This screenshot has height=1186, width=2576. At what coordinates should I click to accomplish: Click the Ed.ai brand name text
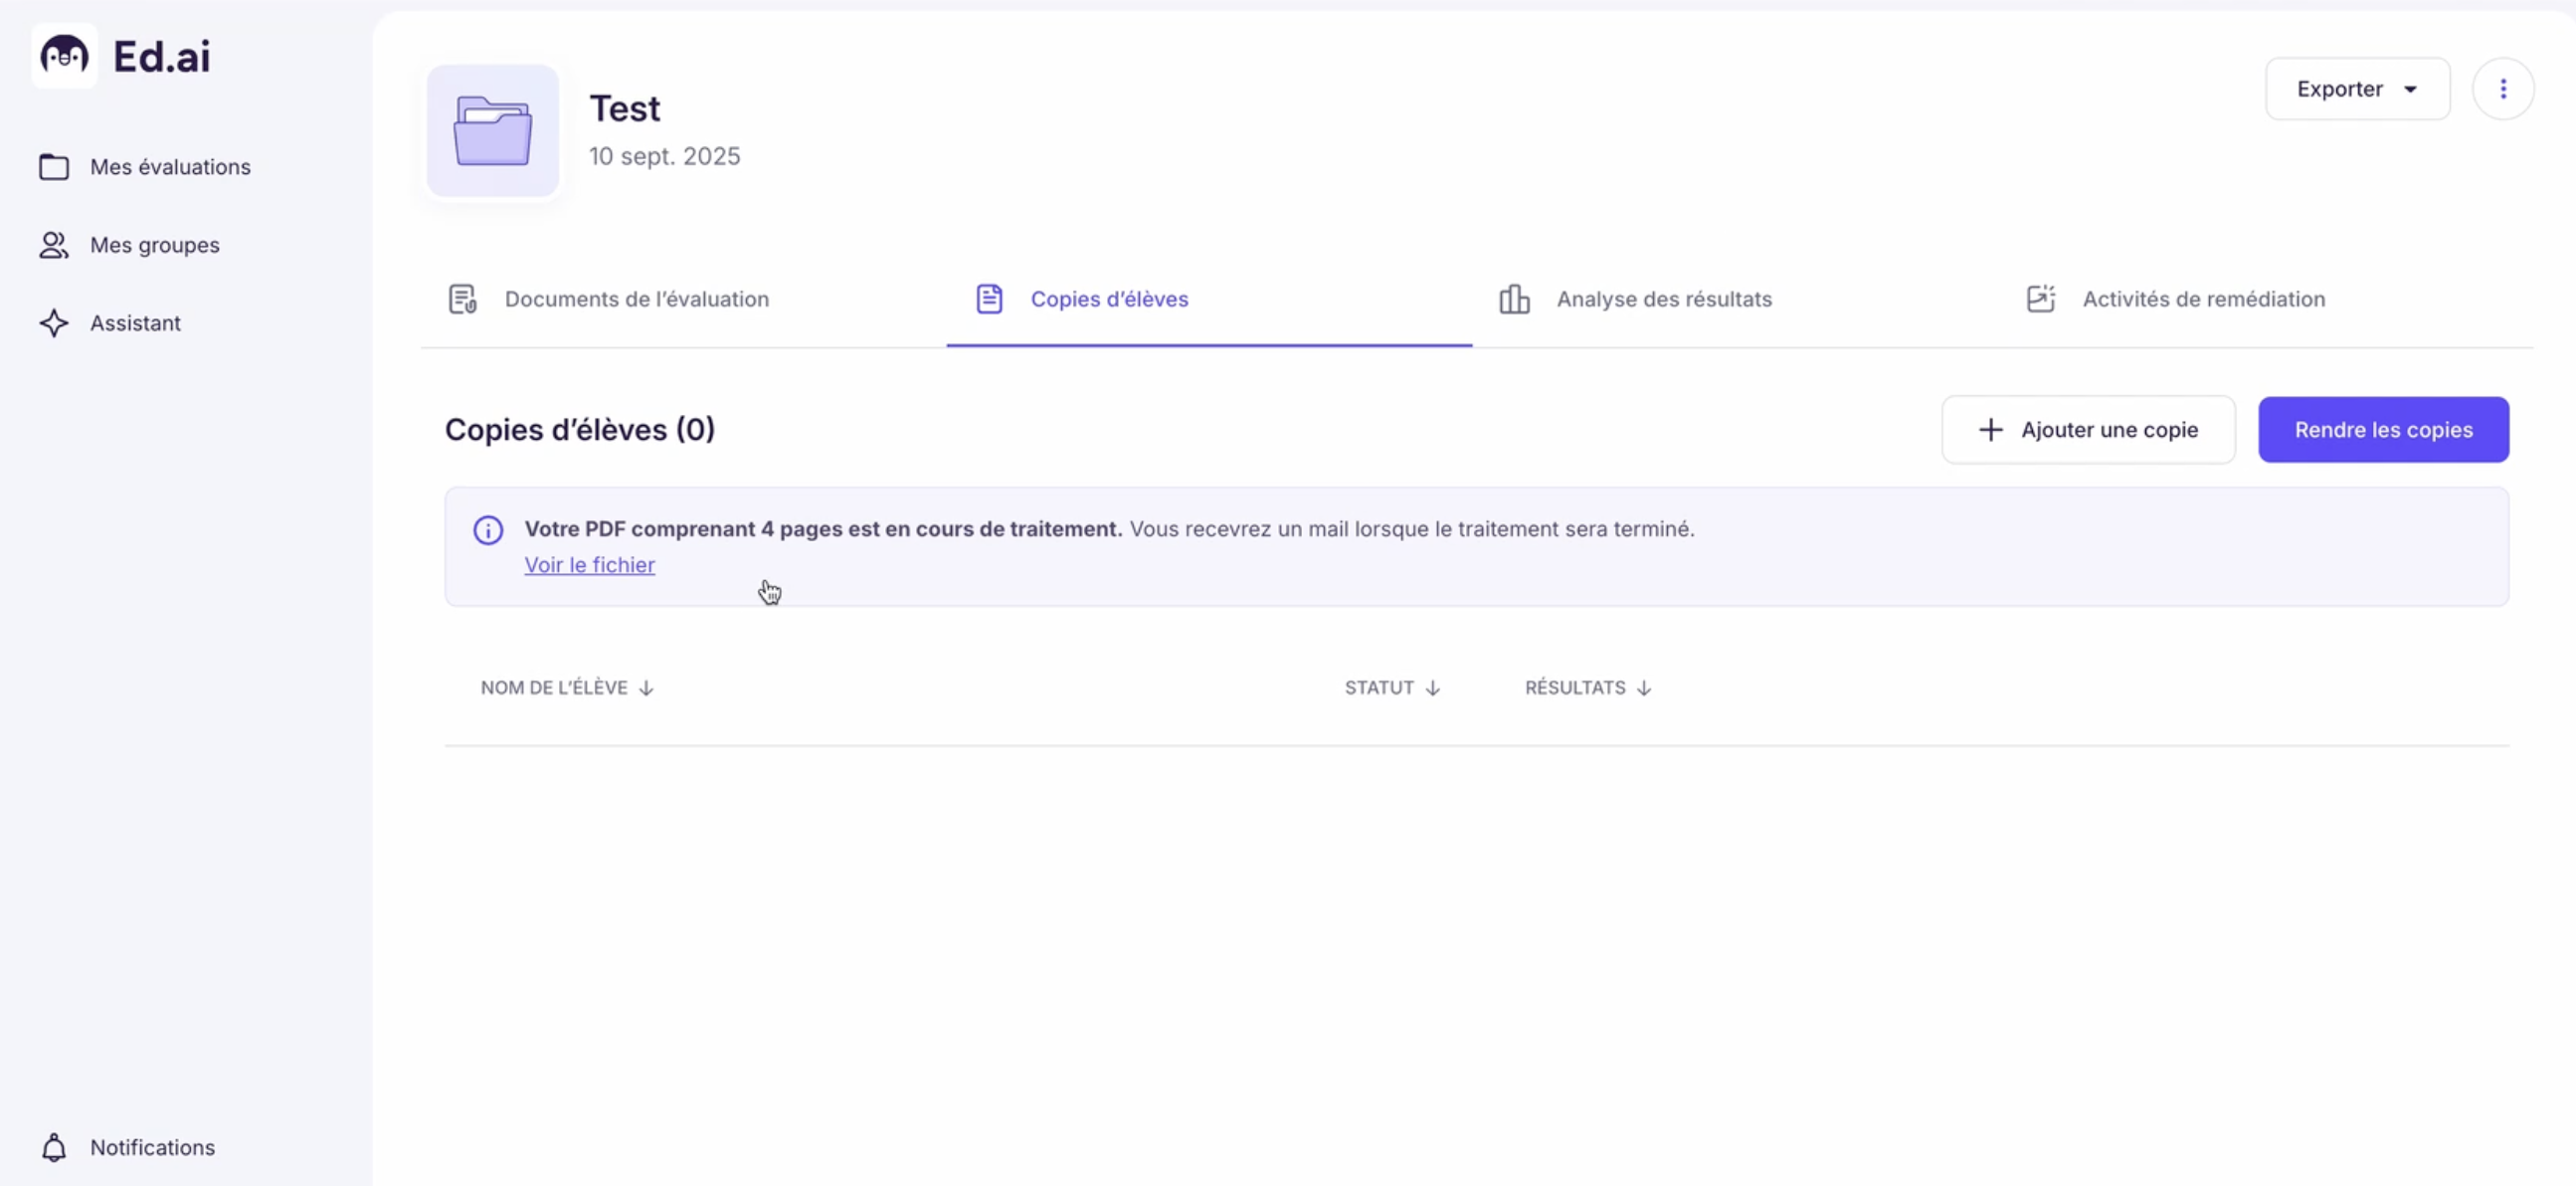[x=162, y=56]
